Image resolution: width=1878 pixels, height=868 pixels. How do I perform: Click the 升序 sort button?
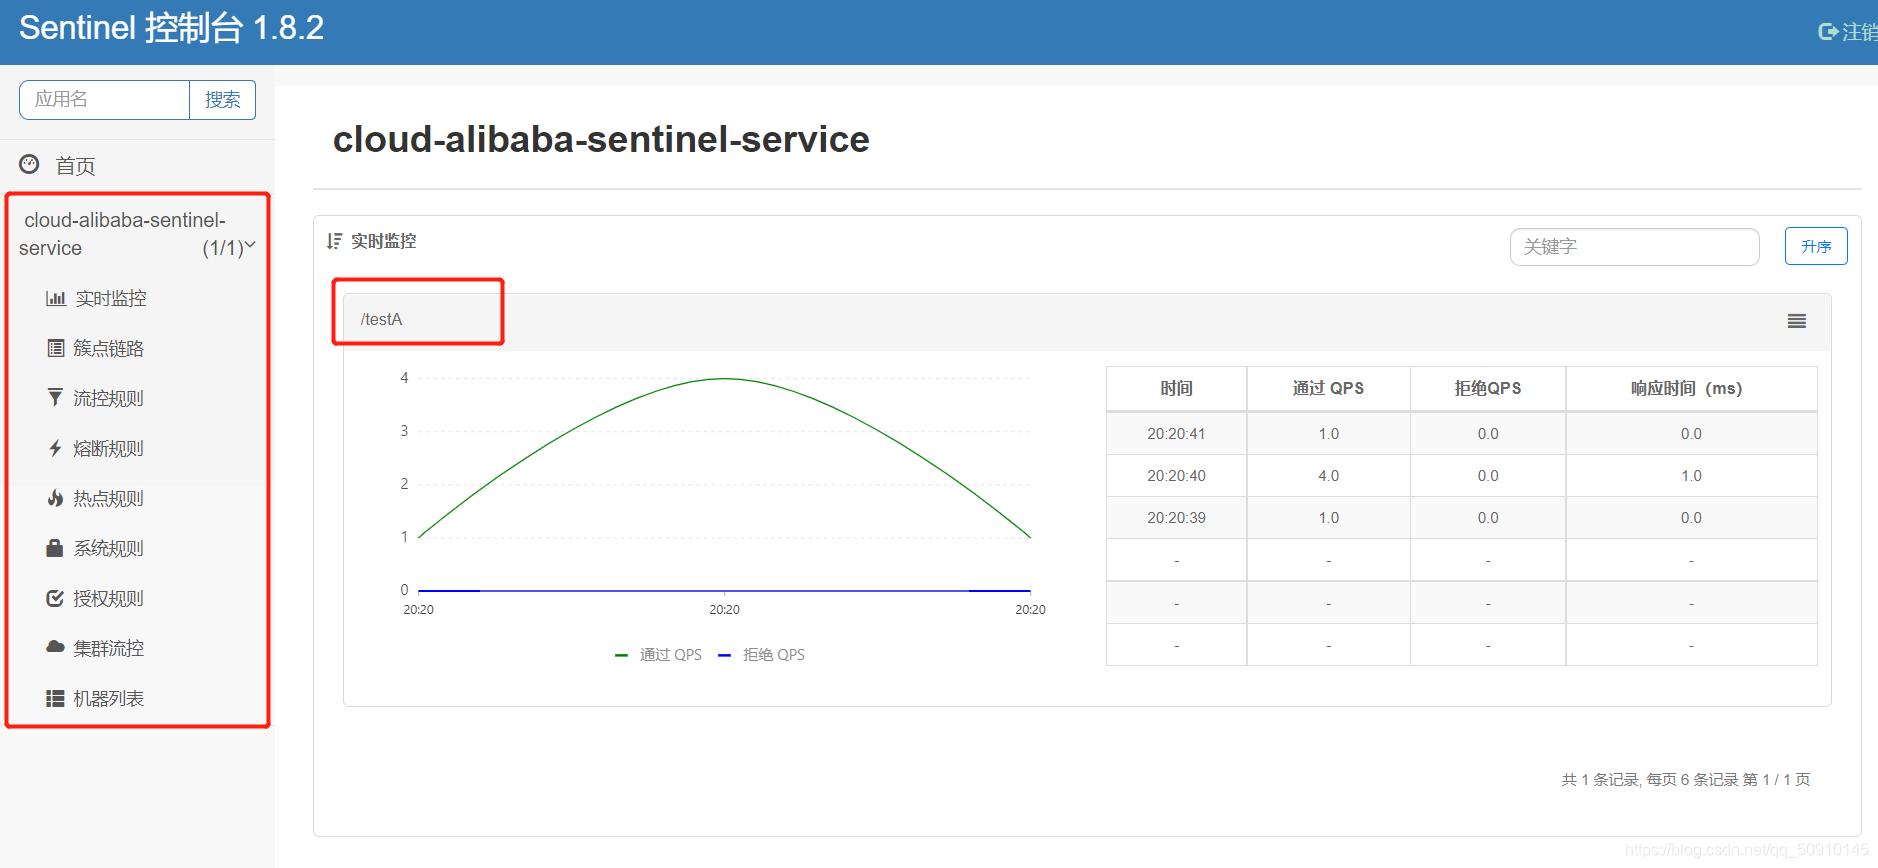click(1816, 246)
